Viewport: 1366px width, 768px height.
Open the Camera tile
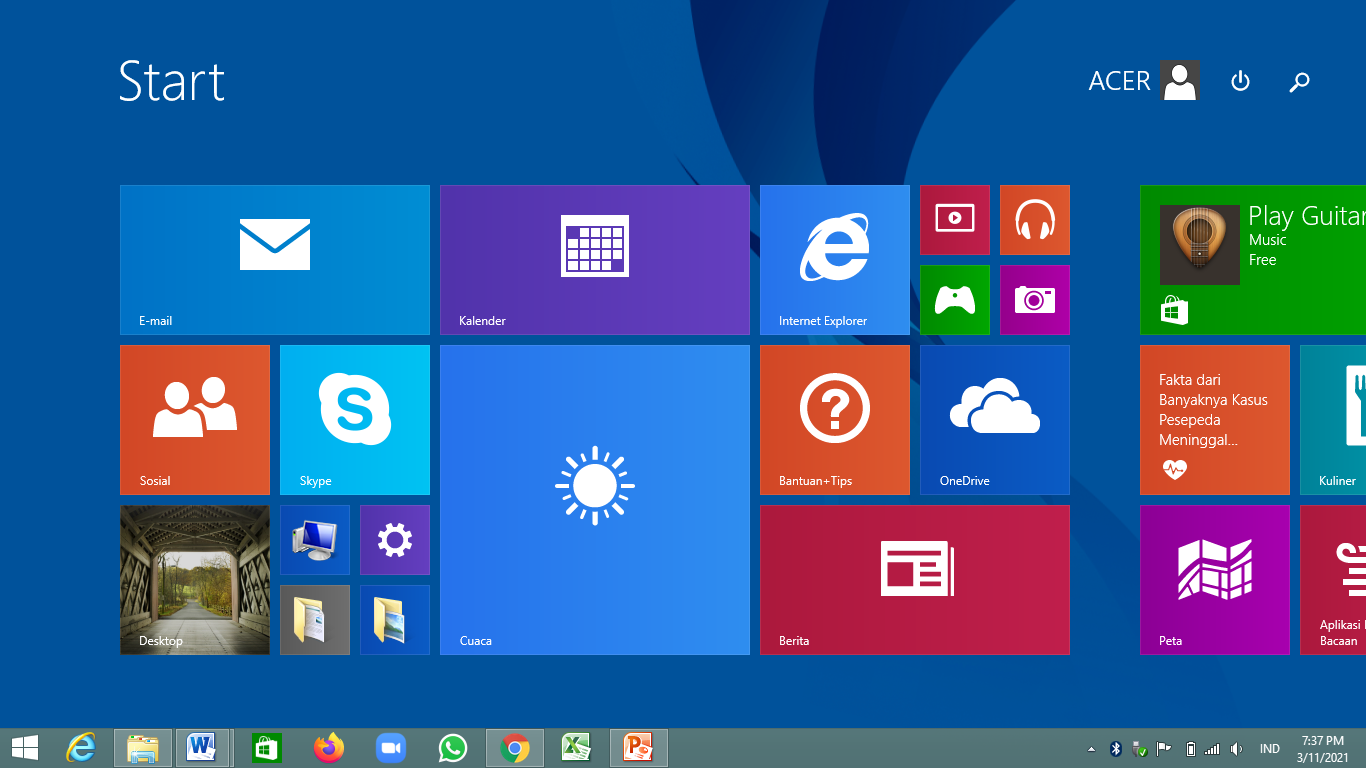[x=1034, y=299]
